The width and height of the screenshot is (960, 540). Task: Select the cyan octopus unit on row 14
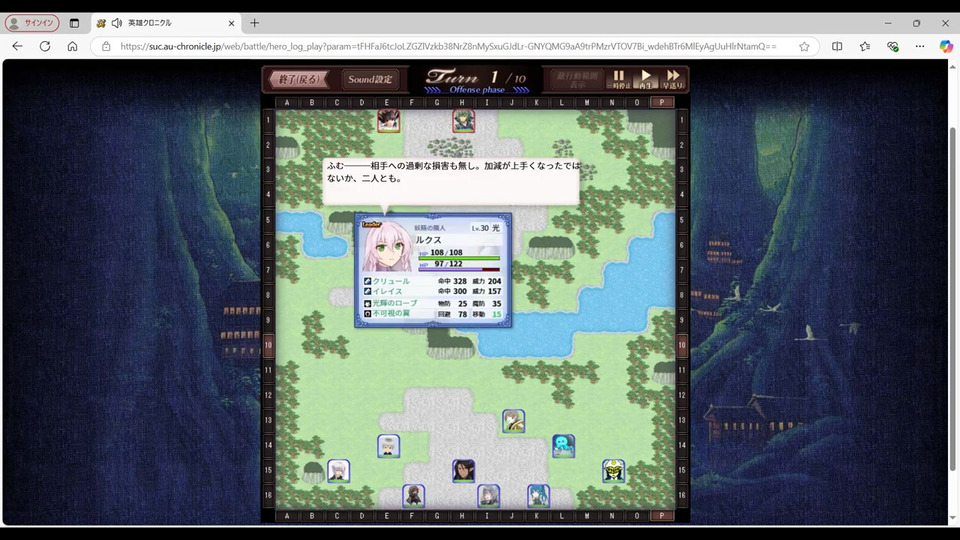[x=563, y=446]
